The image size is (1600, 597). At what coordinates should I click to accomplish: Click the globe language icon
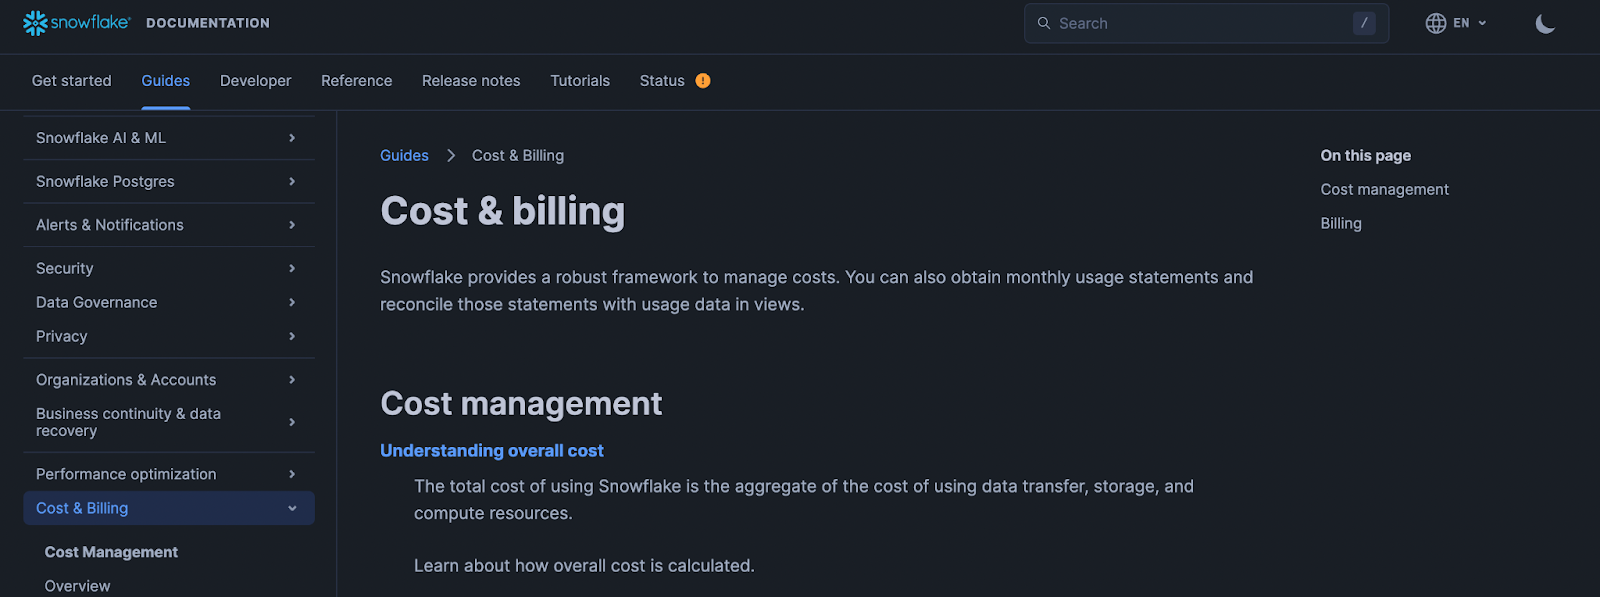tap(1436, 23)
